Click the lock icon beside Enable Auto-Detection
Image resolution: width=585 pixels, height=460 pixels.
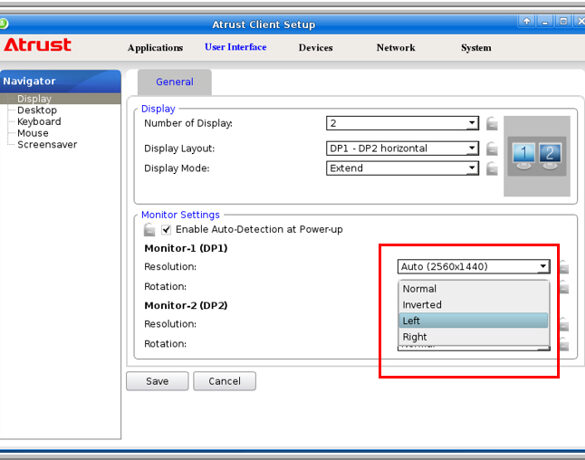149,229
